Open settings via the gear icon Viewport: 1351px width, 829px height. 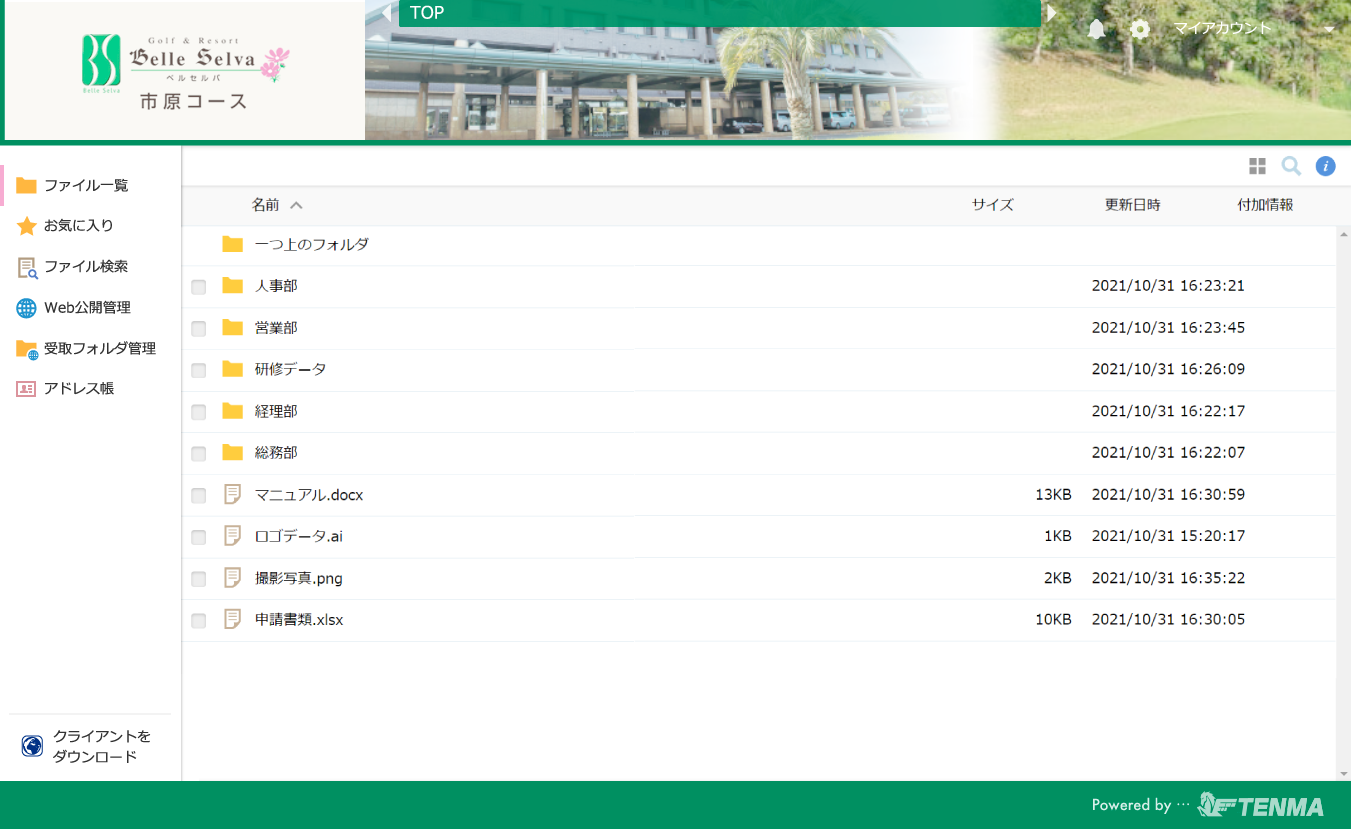pos(1139,29)
